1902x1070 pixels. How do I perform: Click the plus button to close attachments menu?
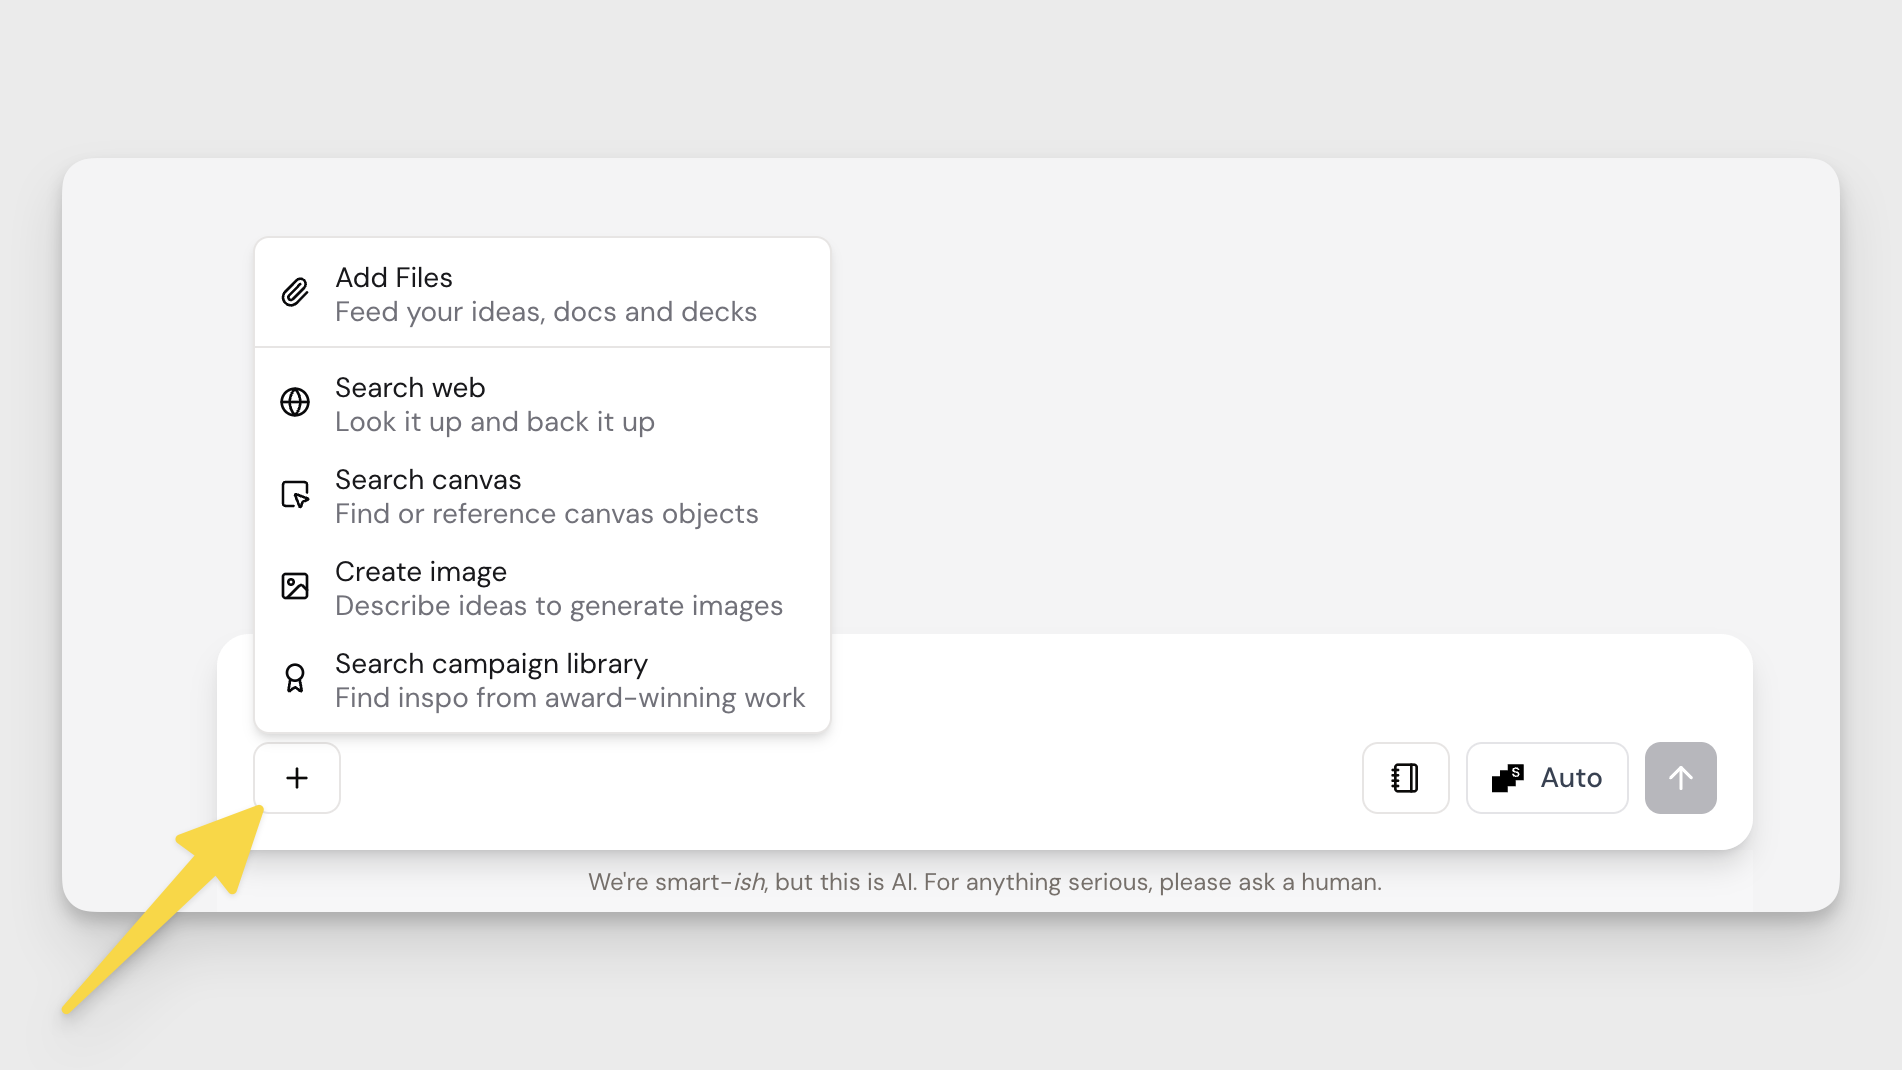tap(297, 778)
